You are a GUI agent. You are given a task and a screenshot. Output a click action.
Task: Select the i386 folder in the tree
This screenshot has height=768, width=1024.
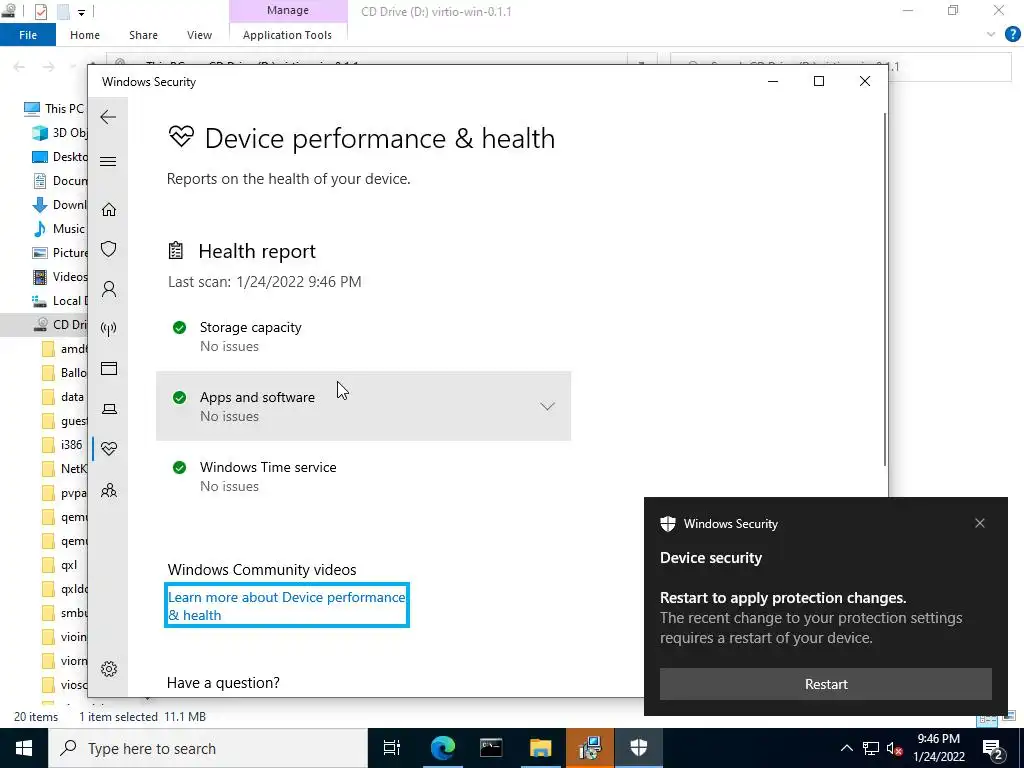coord(63,445)
